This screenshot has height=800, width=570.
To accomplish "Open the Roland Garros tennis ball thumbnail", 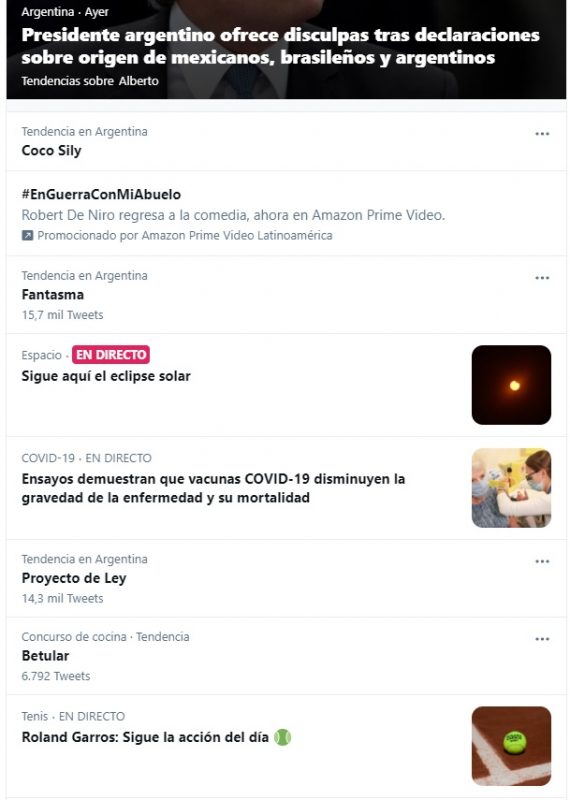I will pos(511,746).
